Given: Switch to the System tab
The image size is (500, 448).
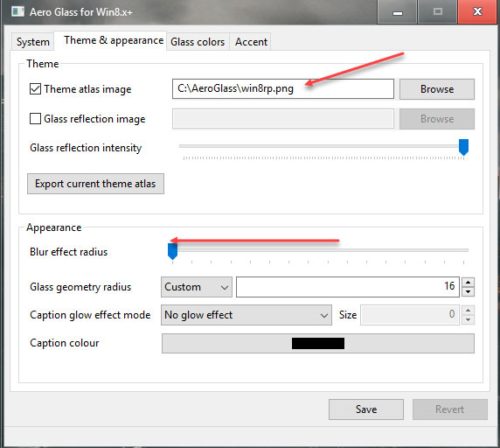Looking at the screenshot, I should (x=33, y=42).
